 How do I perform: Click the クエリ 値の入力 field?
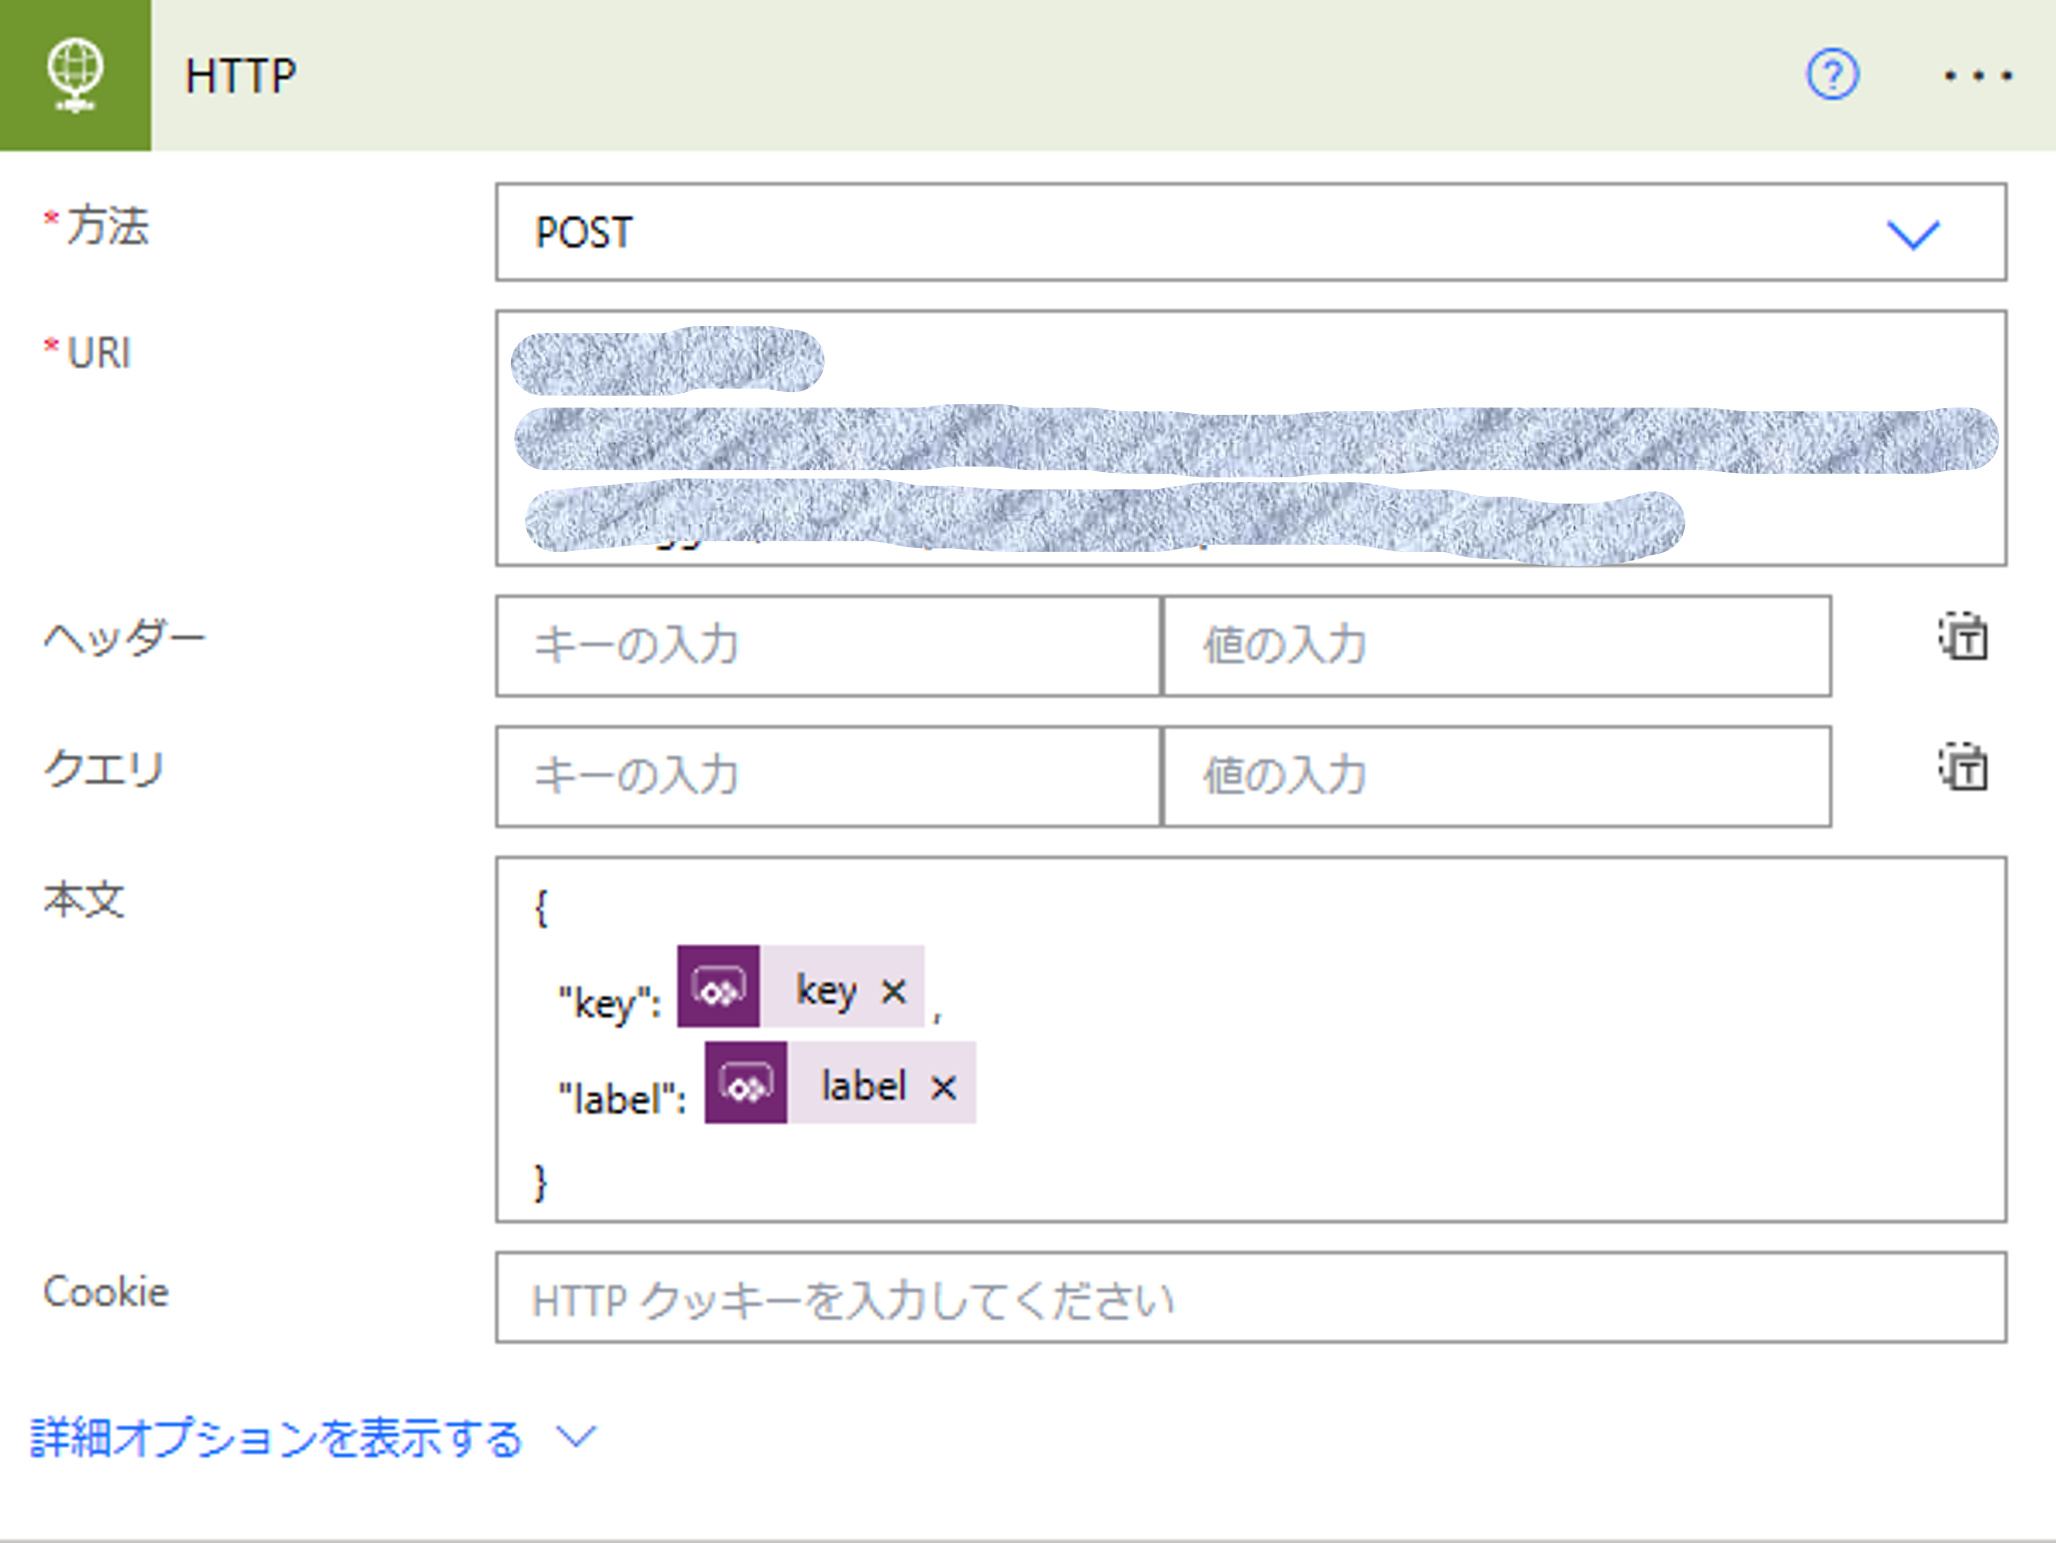tap(1495, 774)
